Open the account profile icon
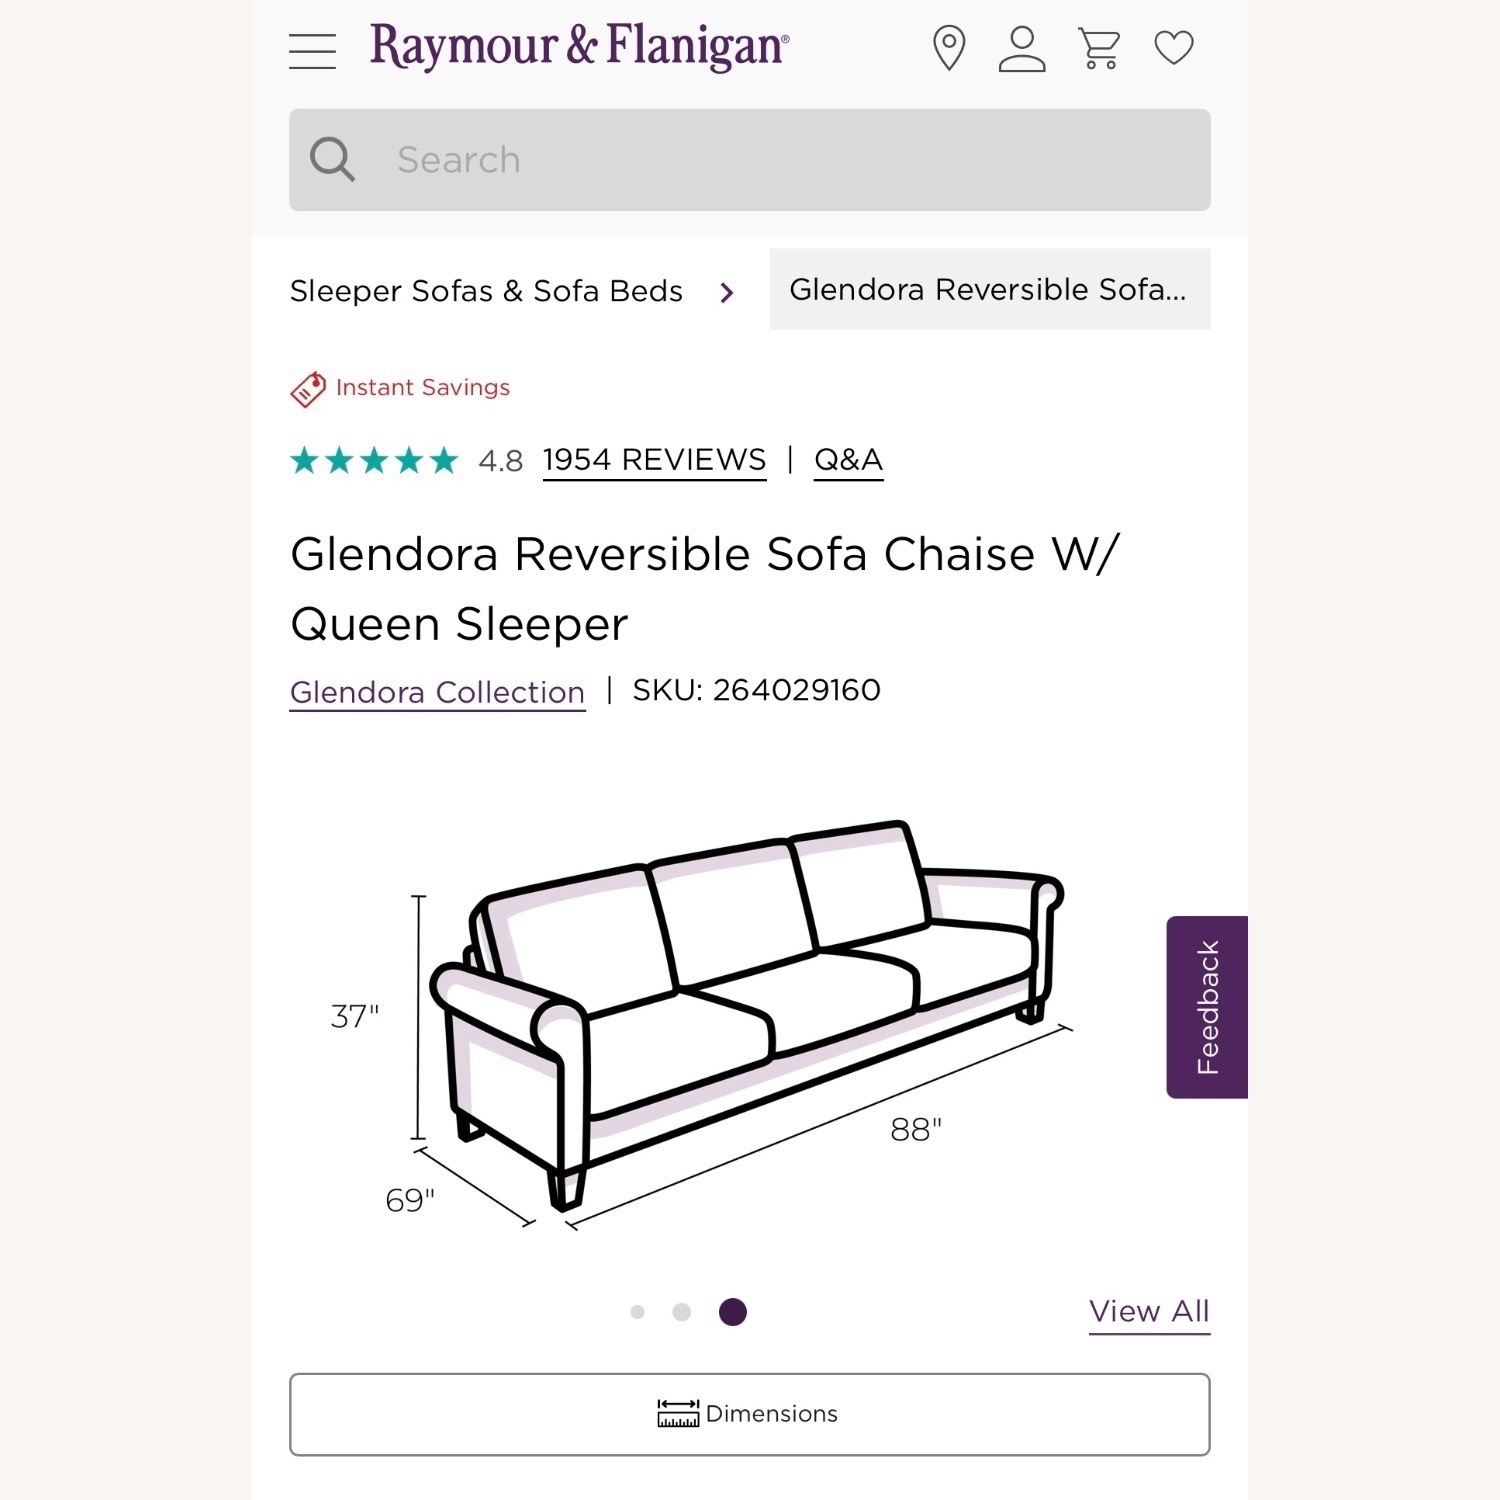Image resolution: width=1500 pixels, height=1500 pixels. coord(1021,47)
